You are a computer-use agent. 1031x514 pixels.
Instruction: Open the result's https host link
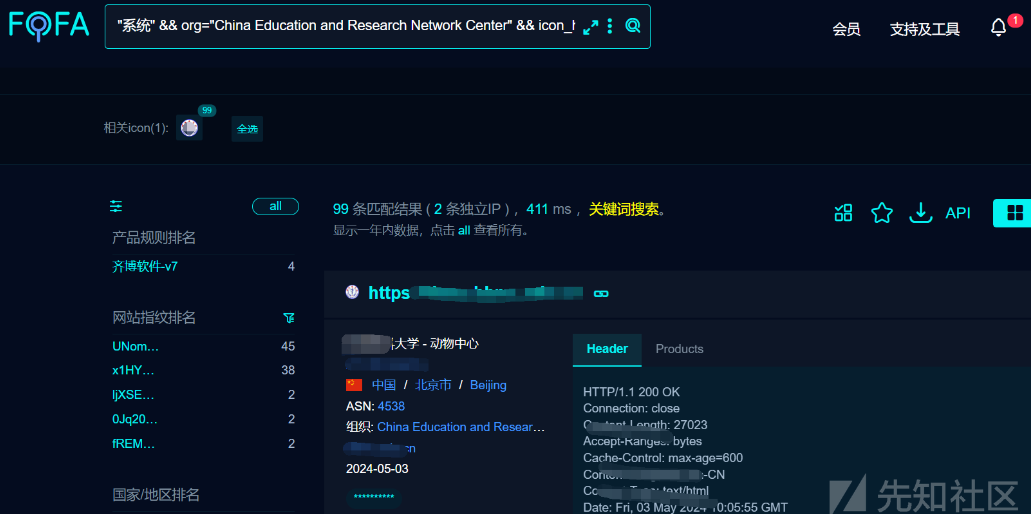point(475,293)
